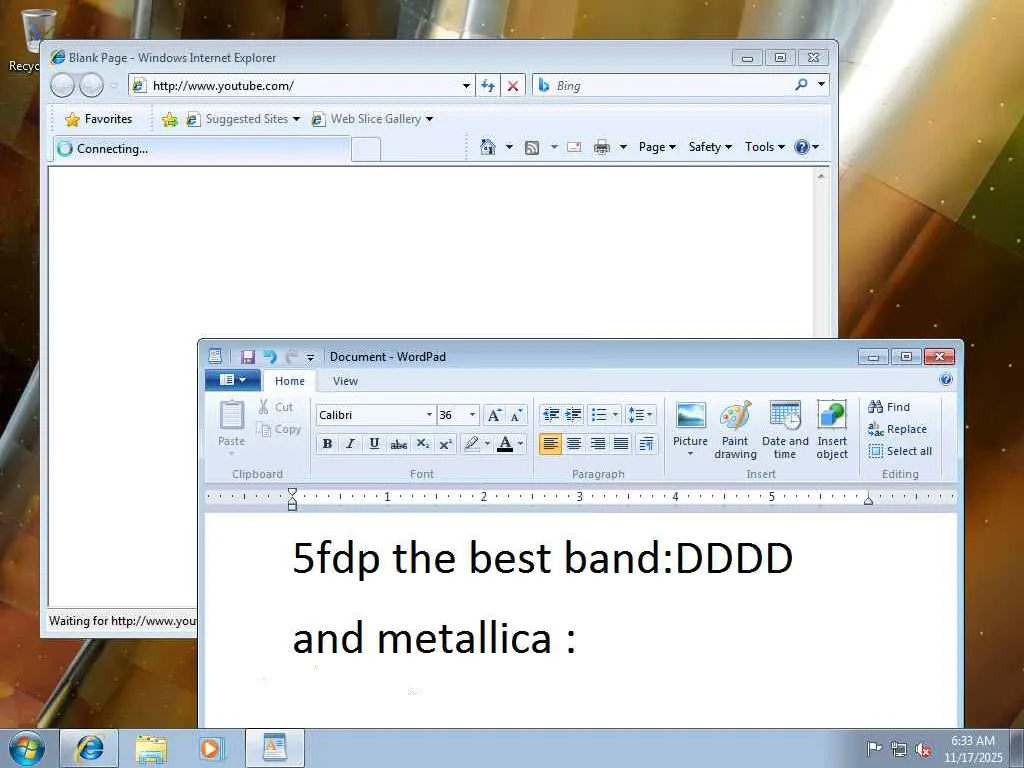Open the text highlight color dropdown arrow

(x=487, y=444)
